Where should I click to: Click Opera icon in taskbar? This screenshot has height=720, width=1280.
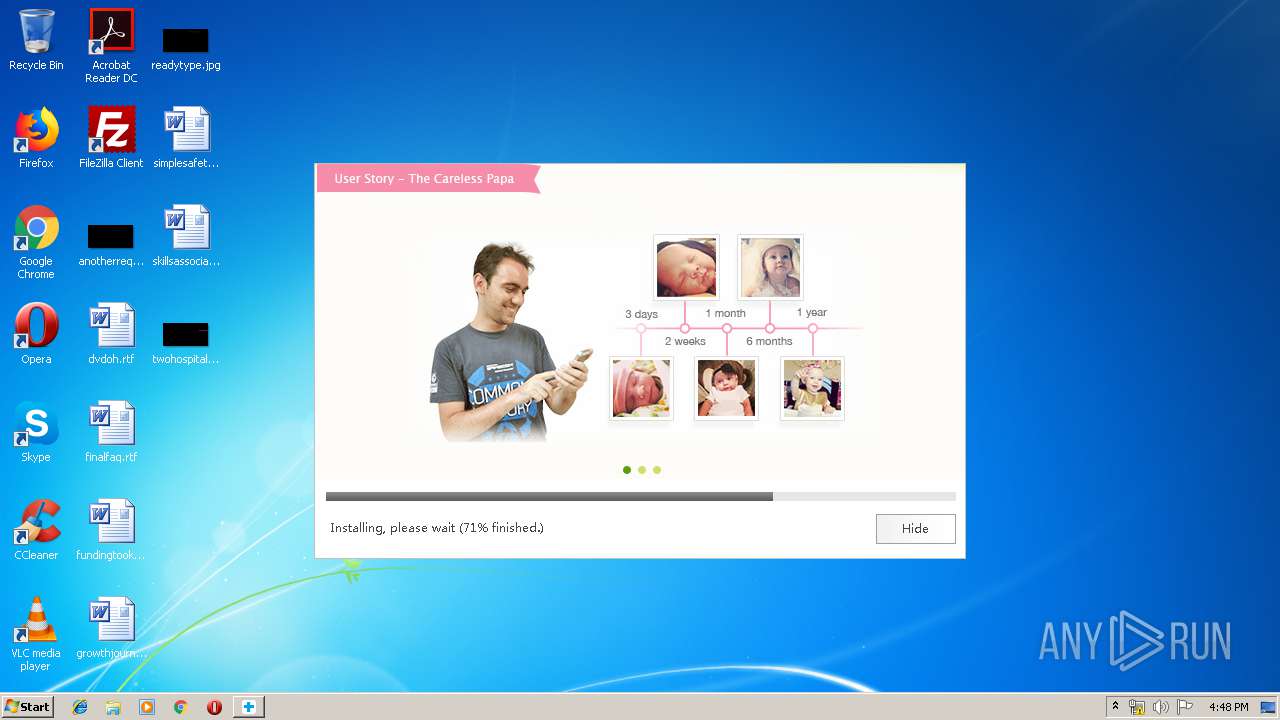click(214, 707)
